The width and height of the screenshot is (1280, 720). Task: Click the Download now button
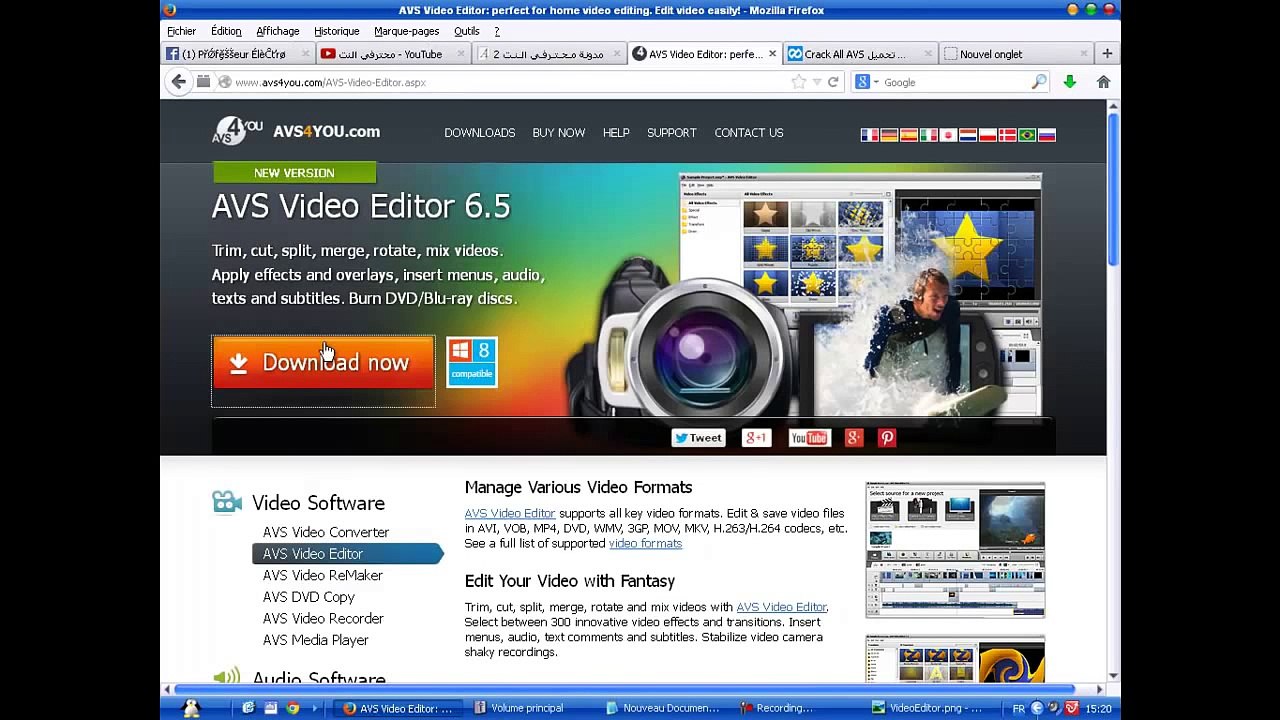[323, 362]
